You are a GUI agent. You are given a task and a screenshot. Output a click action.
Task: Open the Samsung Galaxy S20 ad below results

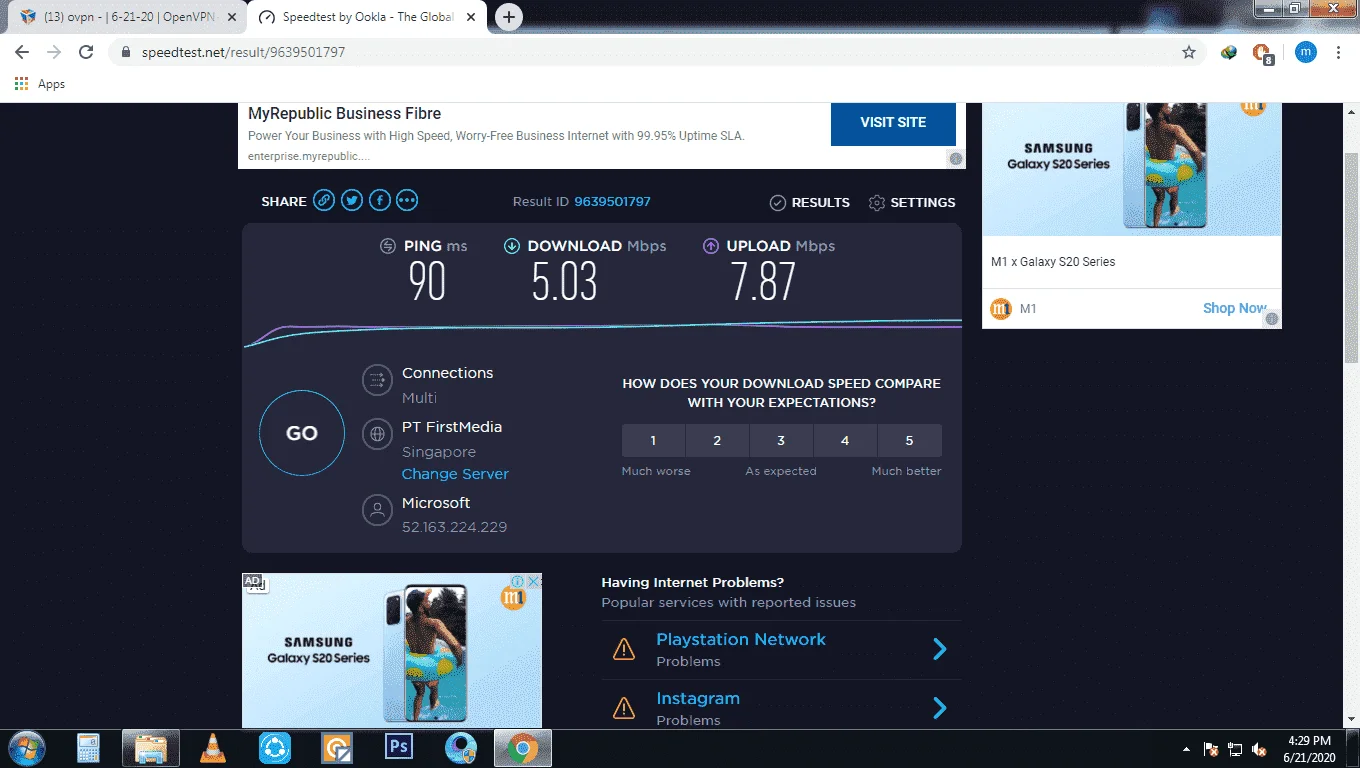[392, 650]
